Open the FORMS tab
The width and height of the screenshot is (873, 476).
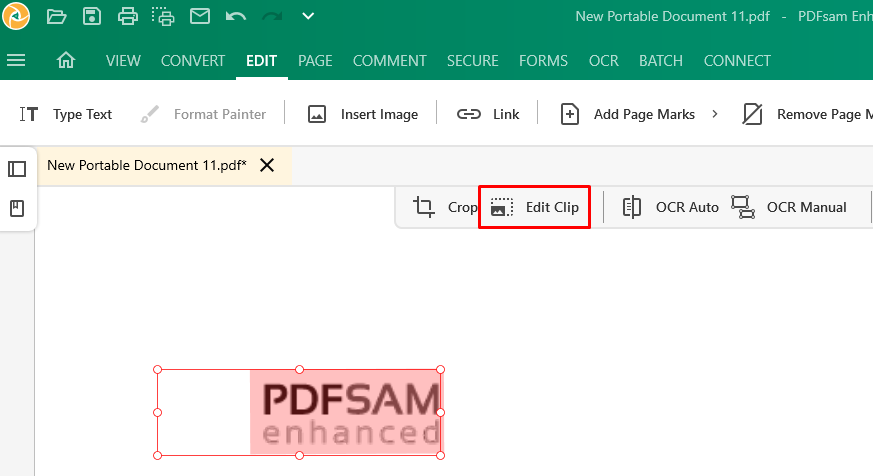[x=543, y=61]
